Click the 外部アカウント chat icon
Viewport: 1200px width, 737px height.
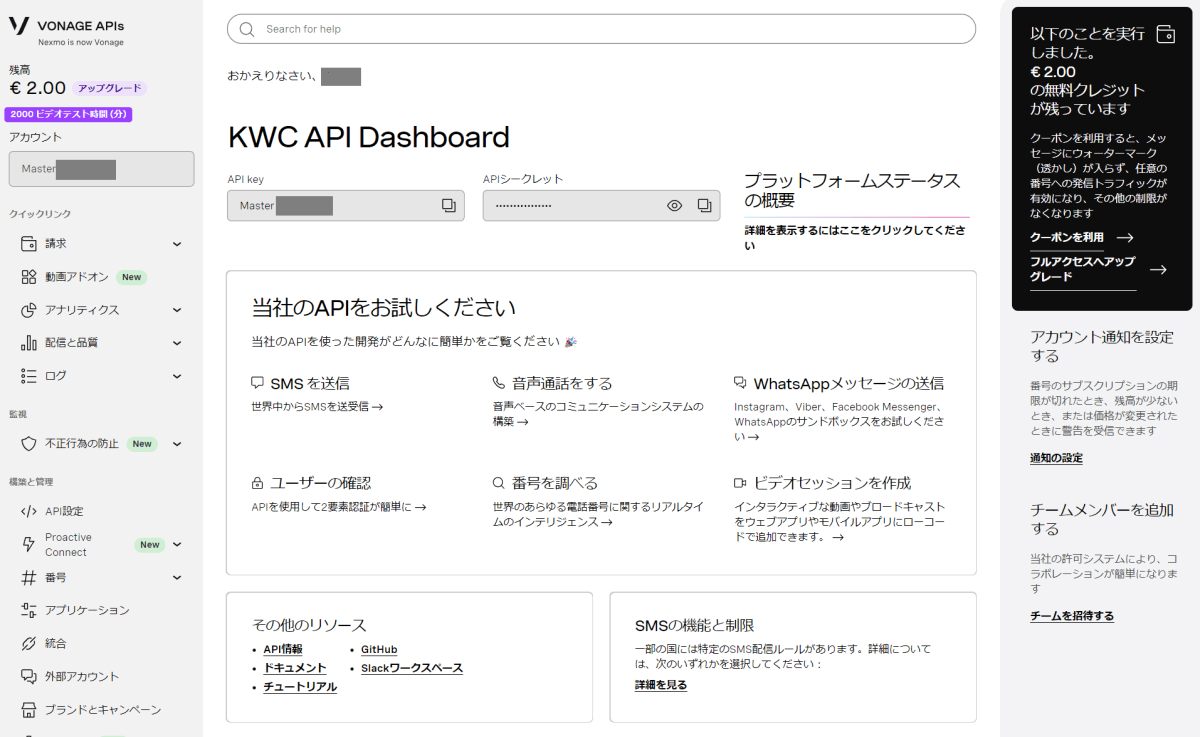(x=28, y=677)
